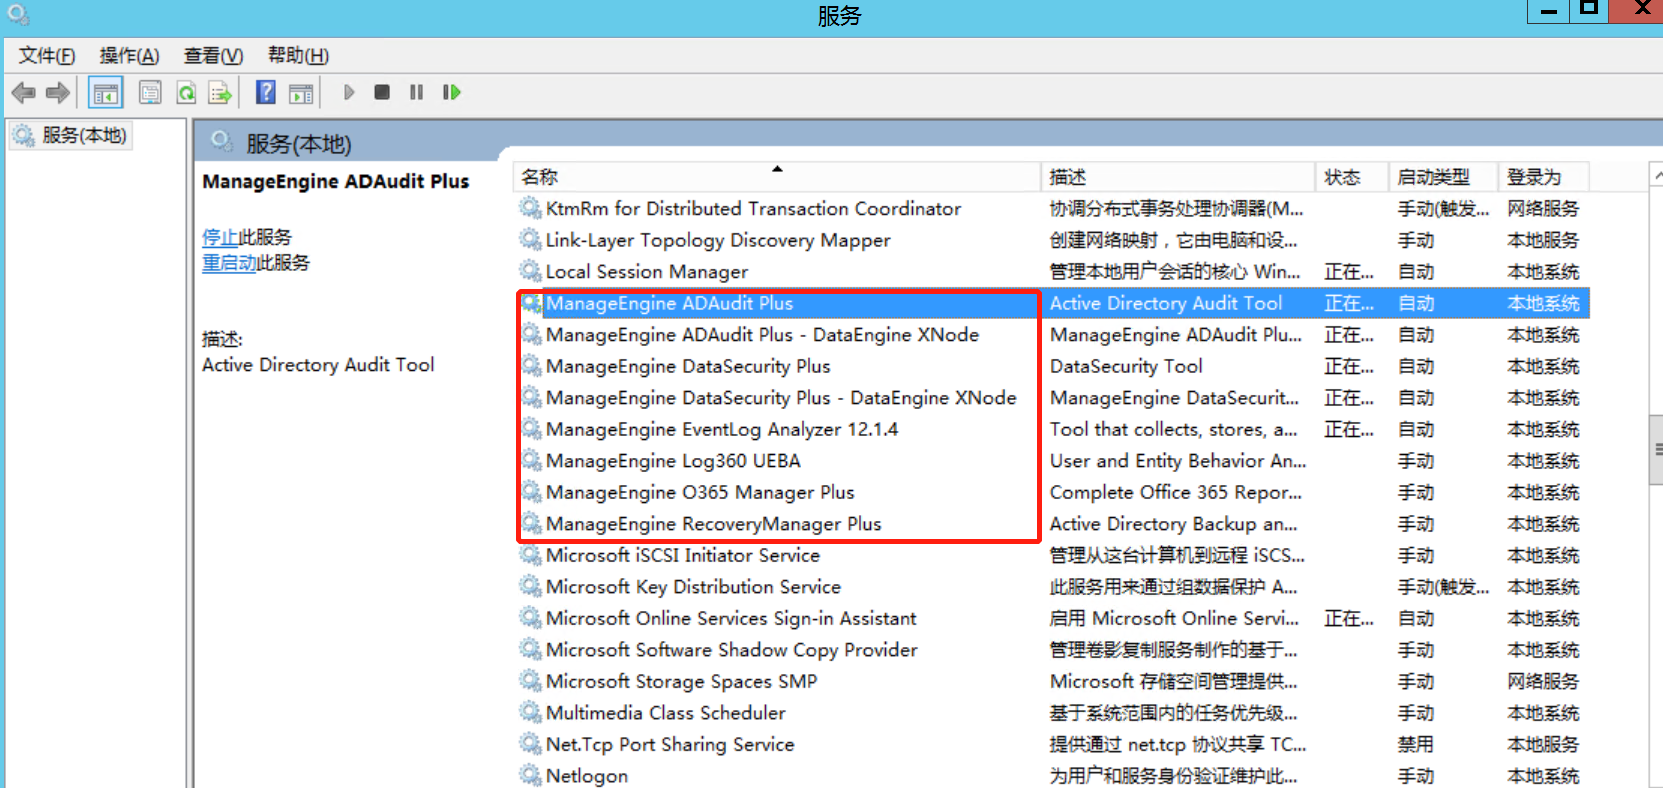The width and height of the screenshot is (1663, 788).
Task: Click description 'User and Entity Behavior An...'
Action: point(1178,461)
